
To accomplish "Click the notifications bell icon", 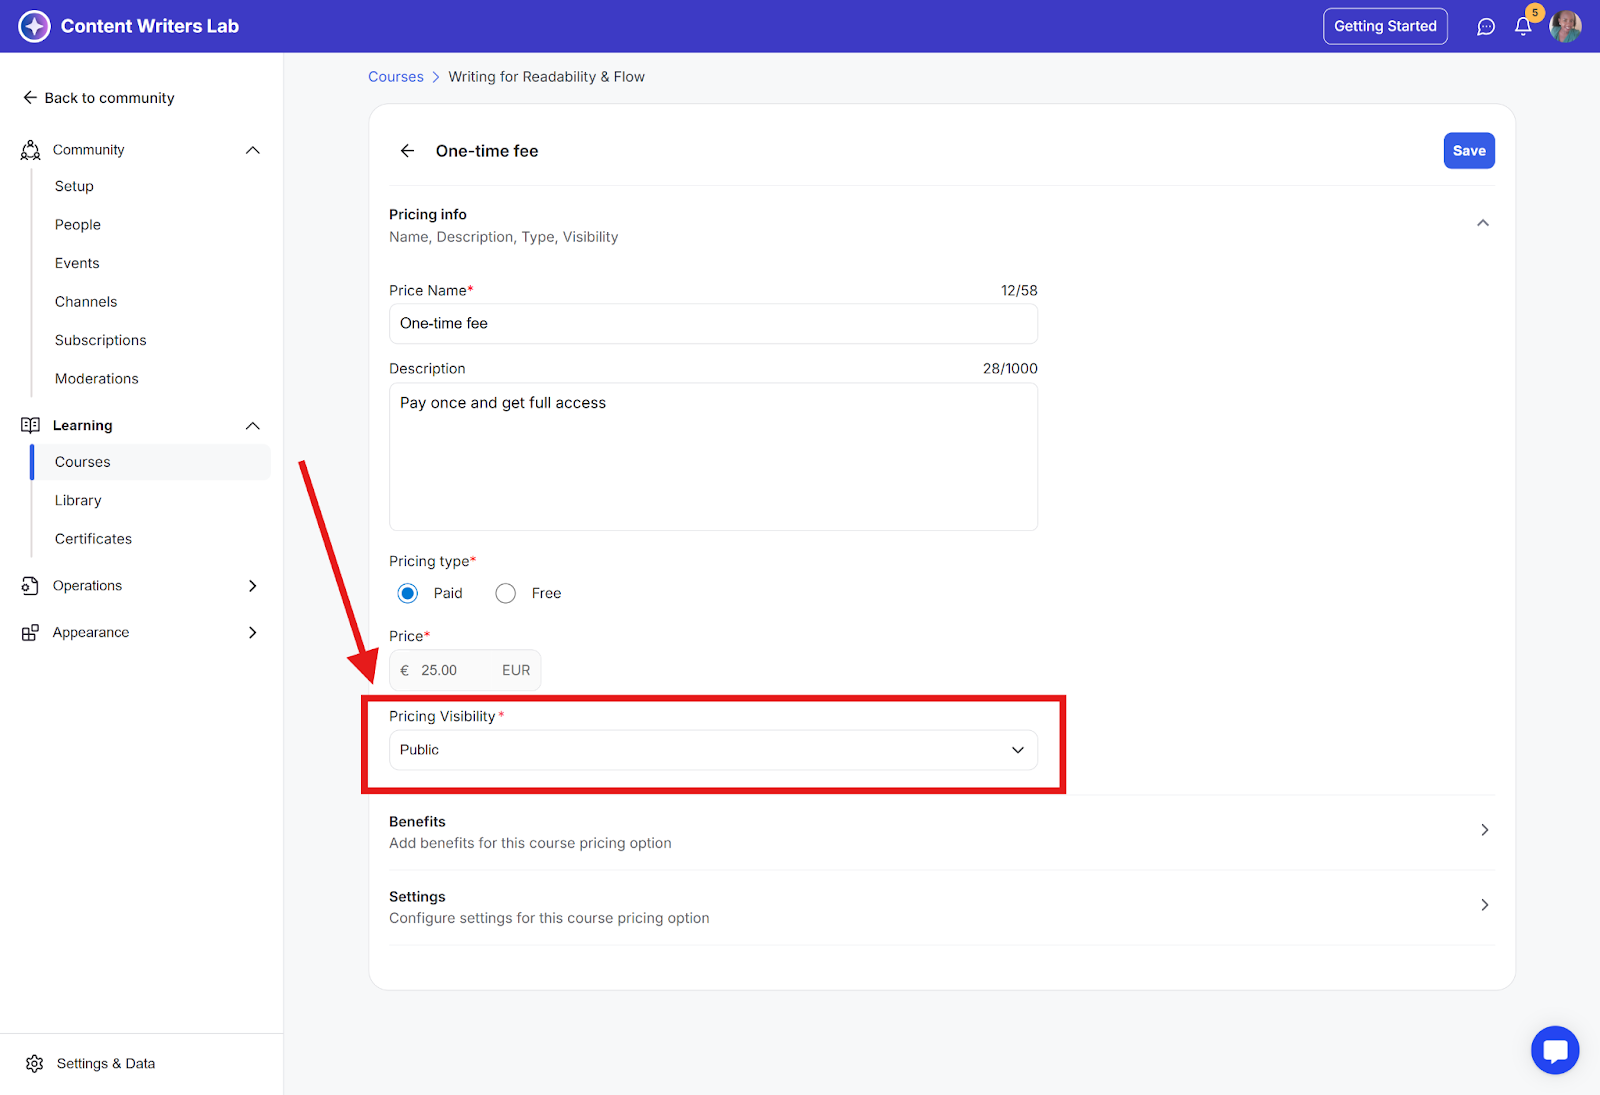I will (x=1522, y=27).
